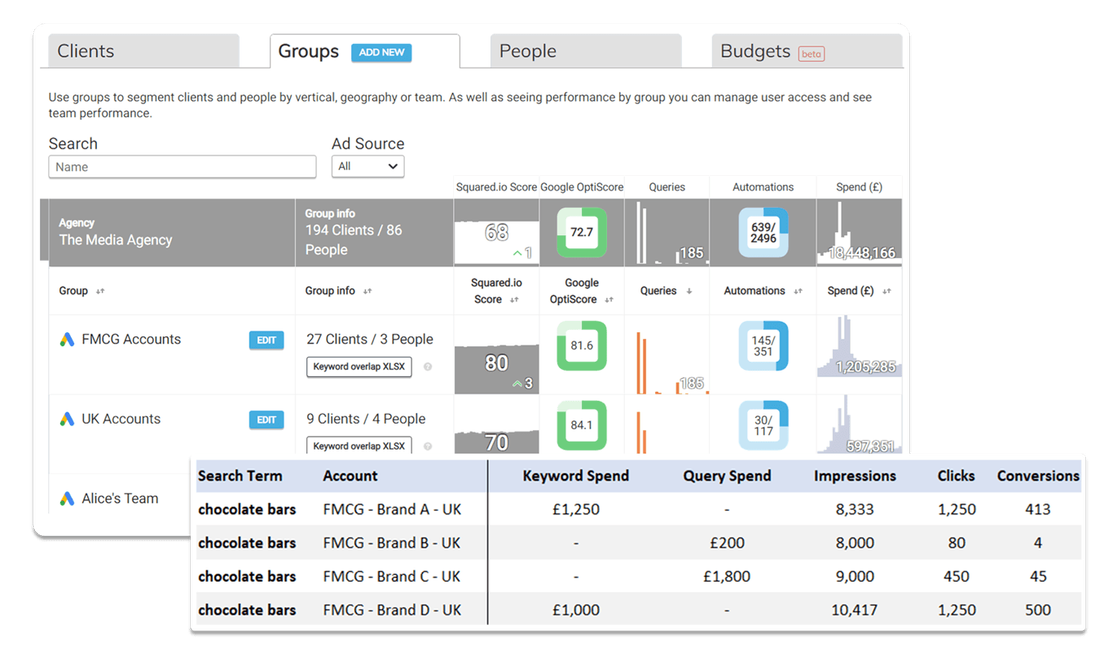Image resolution: width=1100 pixels, height=650 pixels.
Task: Click Google Ads icon beside Alice's Team
Action: (x=67, y=499)
